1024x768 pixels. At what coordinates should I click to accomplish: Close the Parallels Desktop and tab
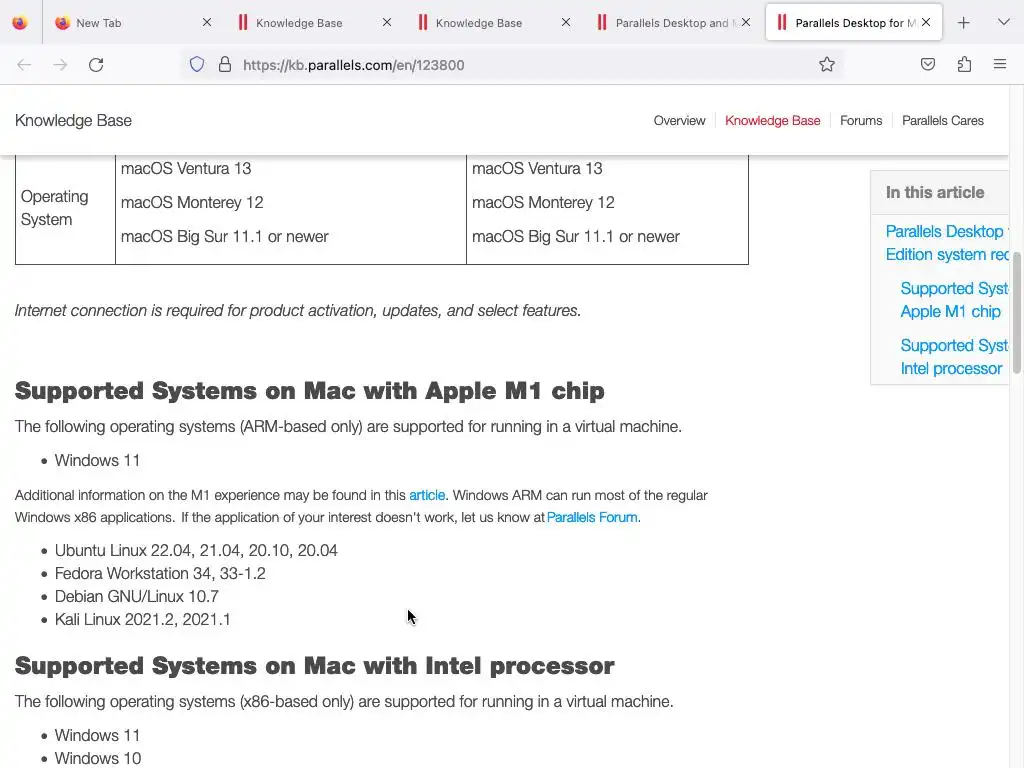[x=746, y=22]
